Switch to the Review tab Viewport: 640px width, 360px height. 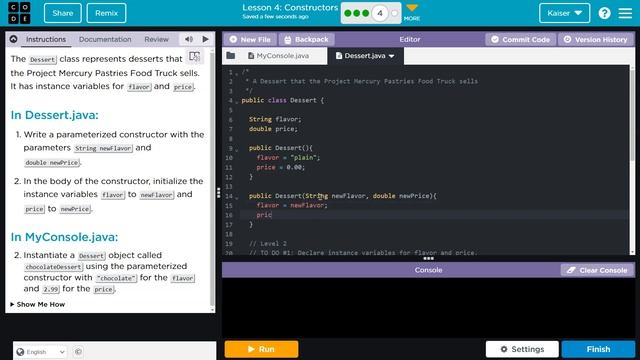click(156, 39)
